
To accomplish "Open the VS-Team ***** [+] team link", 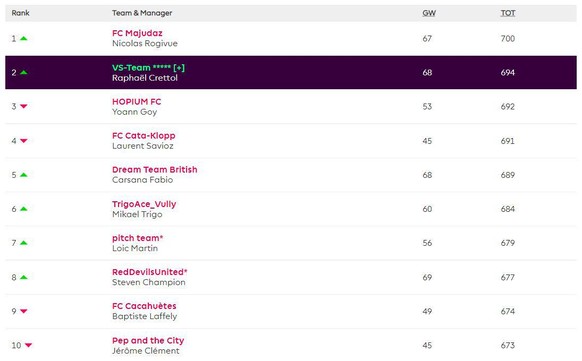I will tap(148, 68).
